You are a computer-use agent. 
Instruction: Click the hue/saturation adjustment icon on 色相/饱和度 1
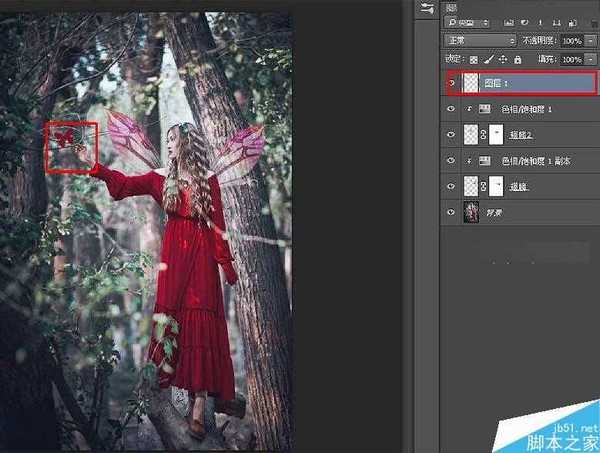[x=486, y=108]
